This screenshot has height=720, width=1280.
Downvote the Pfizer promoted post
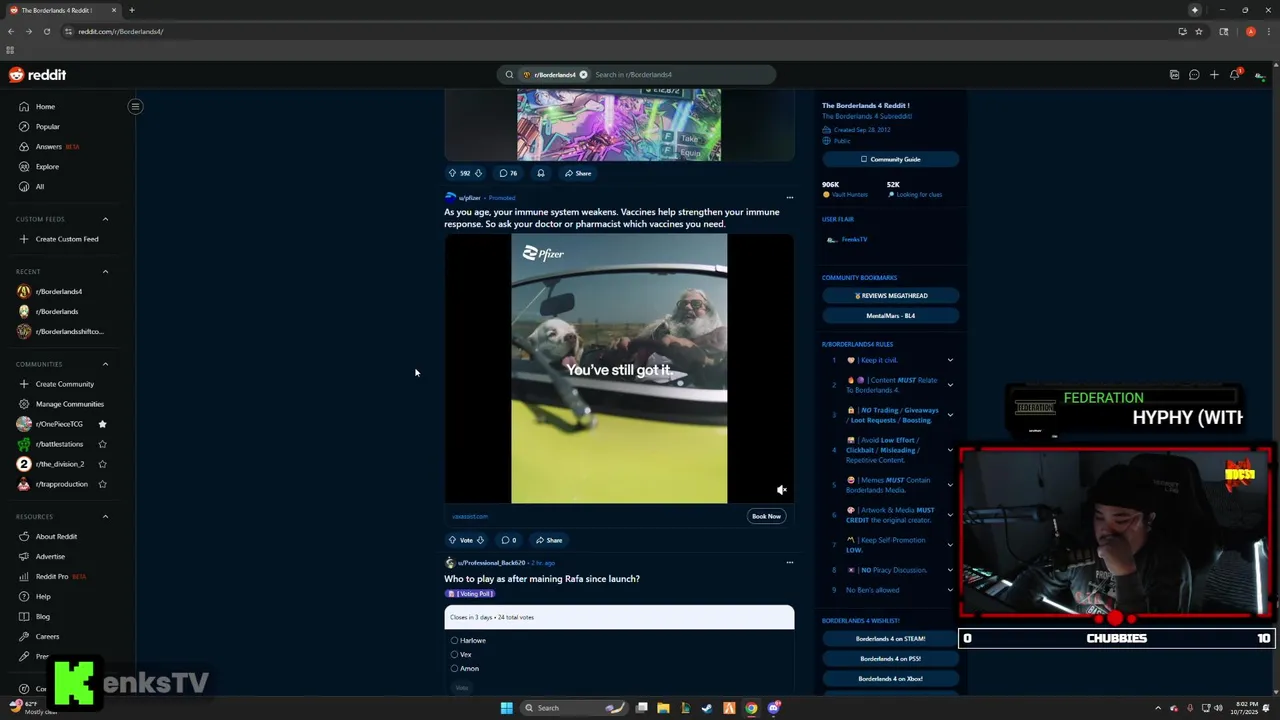pyautogui.click(x=480, y=540)
